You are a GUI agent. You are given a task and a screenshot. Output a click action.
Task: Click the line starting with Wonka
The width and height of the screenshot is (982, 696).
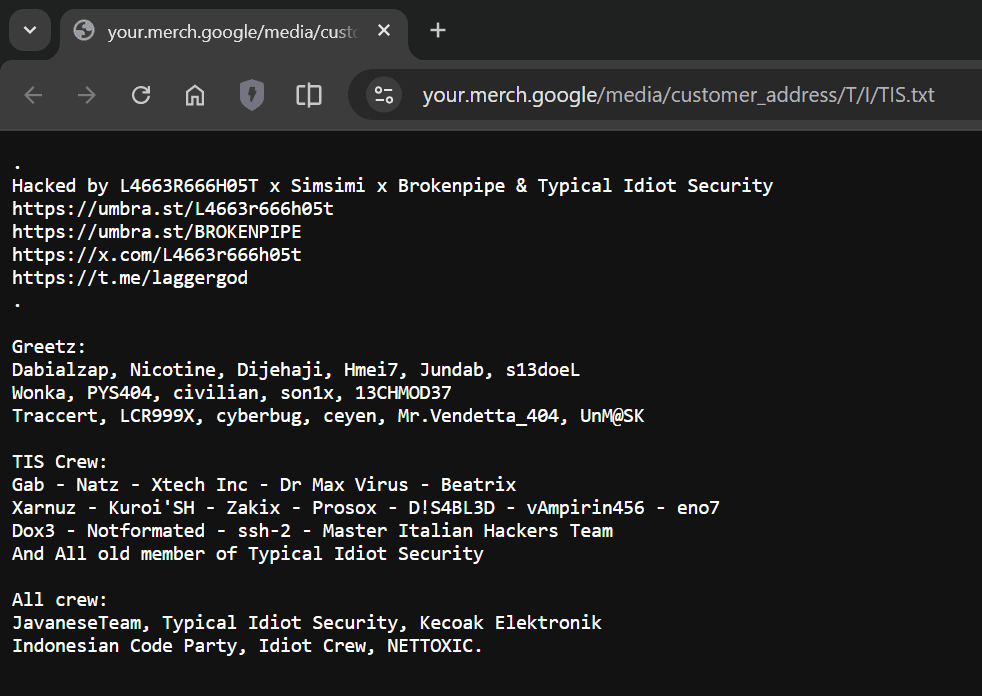click(x=231, y=393)
